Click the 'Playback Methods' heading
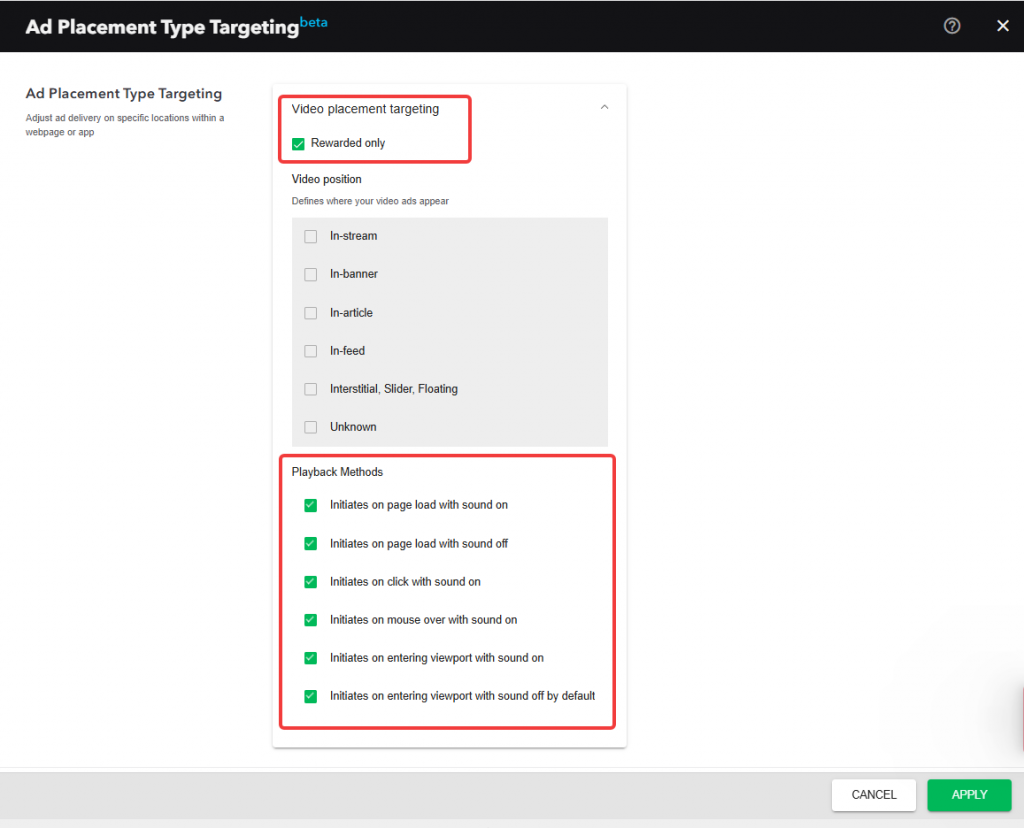Screen dimensions: 1024x828 [x=337, y=471]
